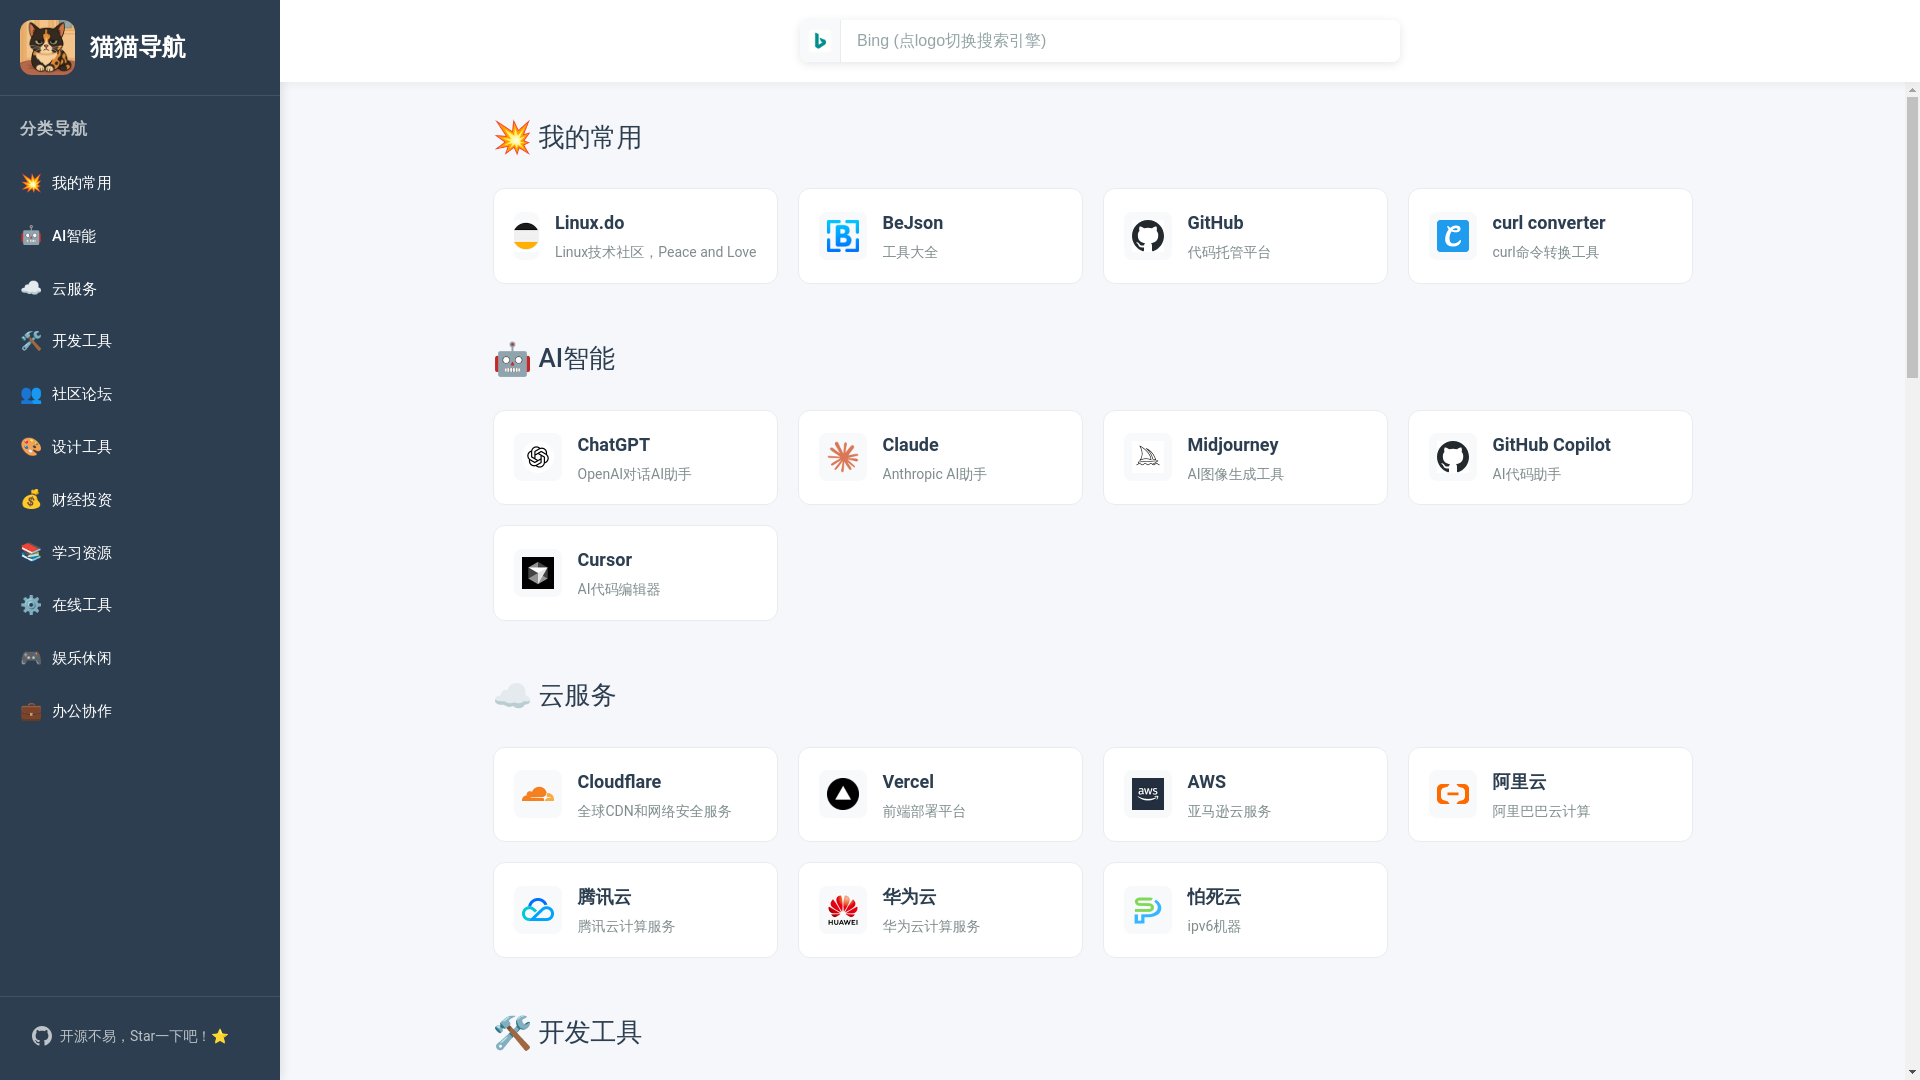The height and width of the screenshot is (1080, 1920).
Task: Click the Vercel triangle icon
Action: click(843, 794)
